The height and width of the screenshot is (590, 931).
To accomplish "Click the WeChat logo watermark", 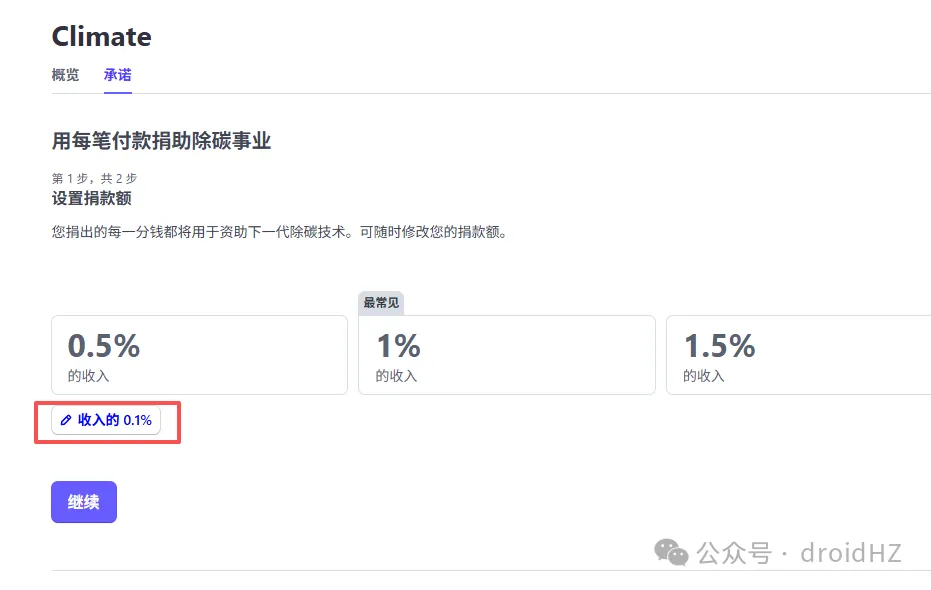I will (671, 551).
